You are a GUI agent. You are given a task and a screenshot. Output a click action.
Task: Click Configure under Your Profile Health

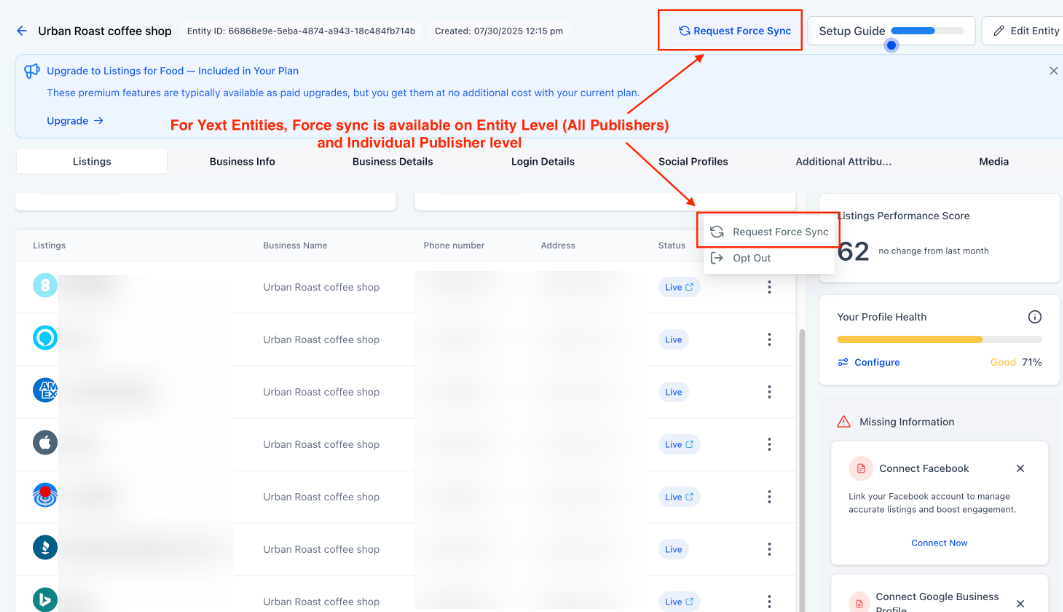coord(876,362)
